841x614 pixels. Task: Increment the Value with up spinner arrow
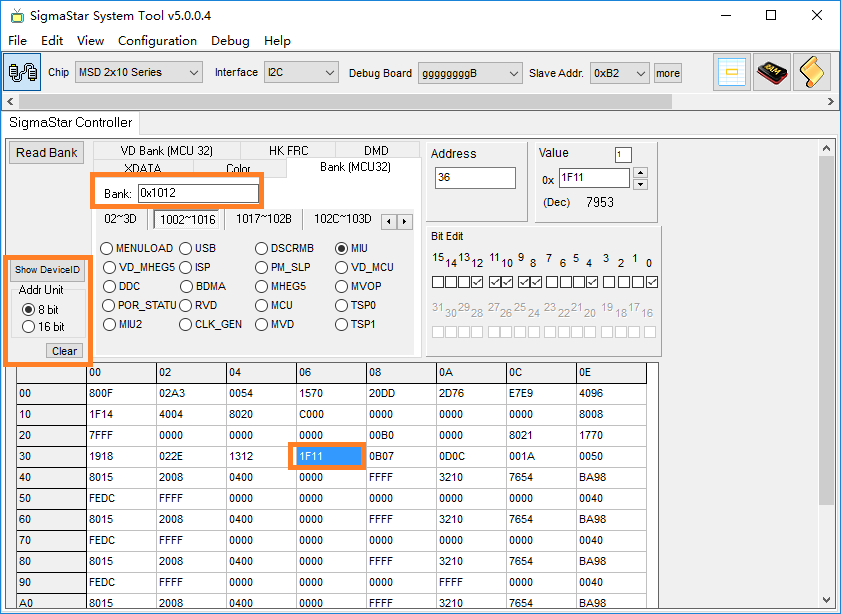tap(641, 173)
